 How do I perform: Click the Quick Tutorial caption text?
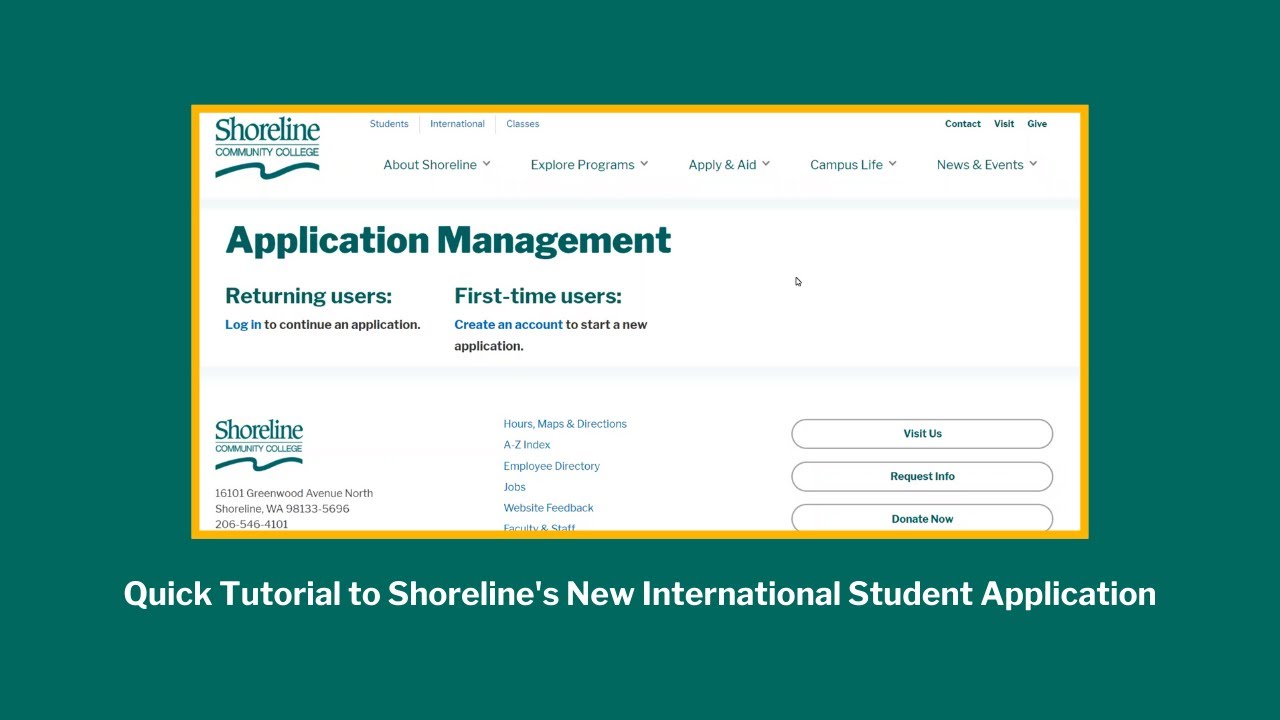[x=640, y=594]
